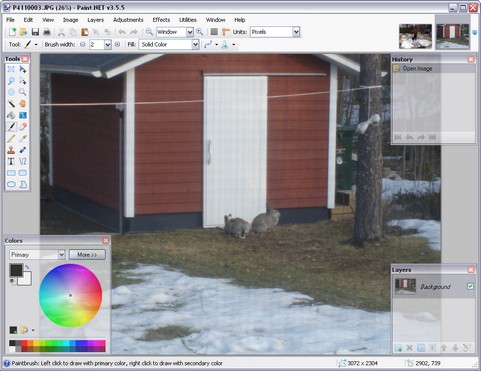Image resolution: width=481 pixels, height=371 pixels.
Task: Switch to the snowy image thumbnail
Action: coord(415,36)
